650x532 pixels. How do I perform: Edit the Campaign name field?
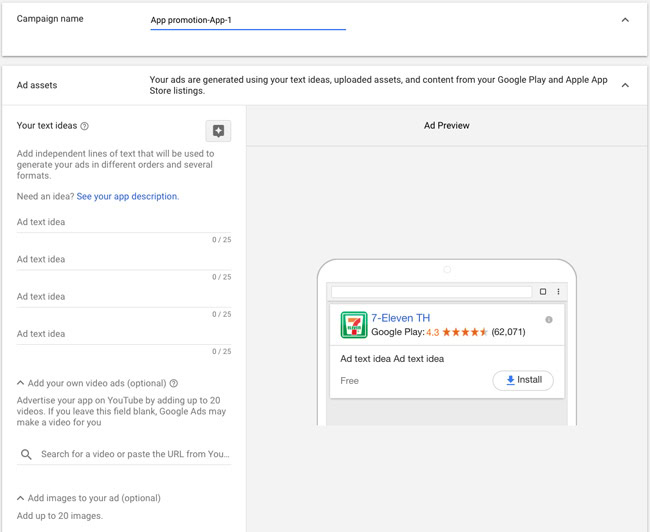(248, 20)
